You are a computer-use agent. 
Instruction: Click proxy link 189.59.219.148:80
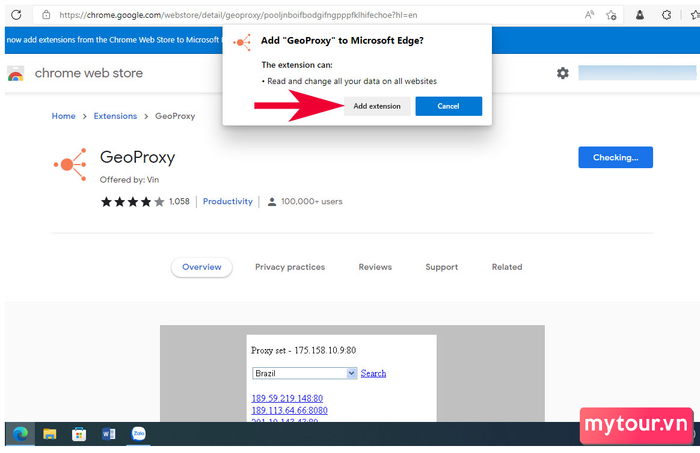click(x=287, y=398)
